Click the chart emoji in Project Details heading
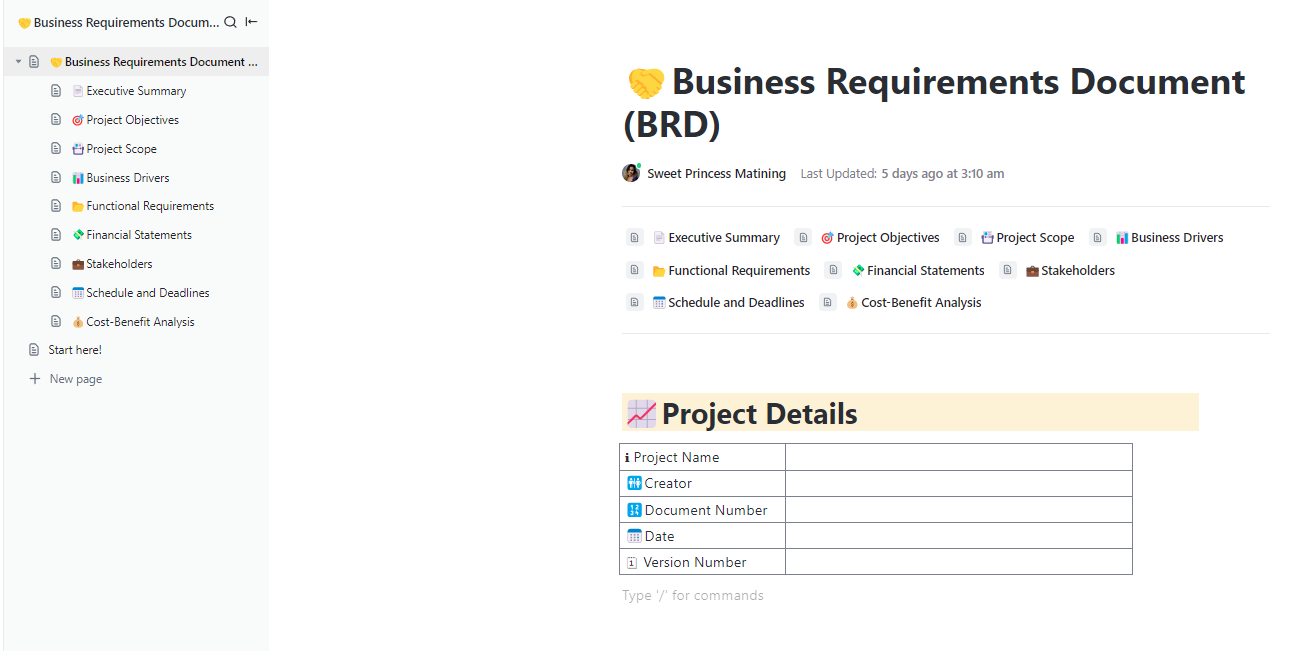 pos(641,414)
